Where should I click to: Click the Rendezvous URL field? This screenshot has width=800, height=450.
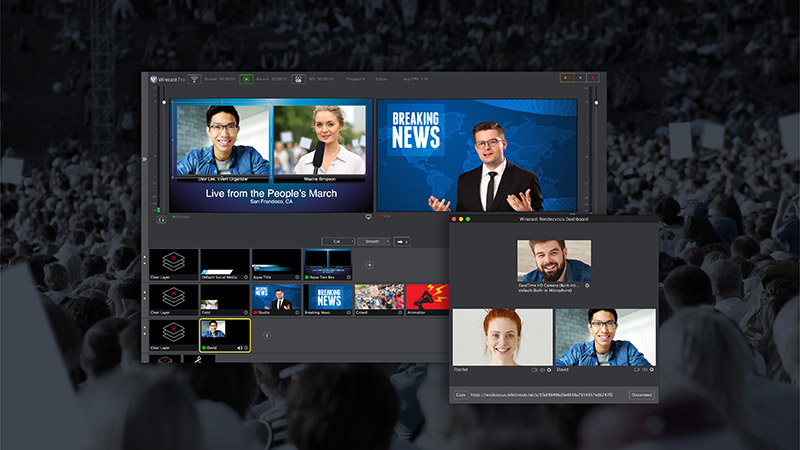click(x=541, y=395)
